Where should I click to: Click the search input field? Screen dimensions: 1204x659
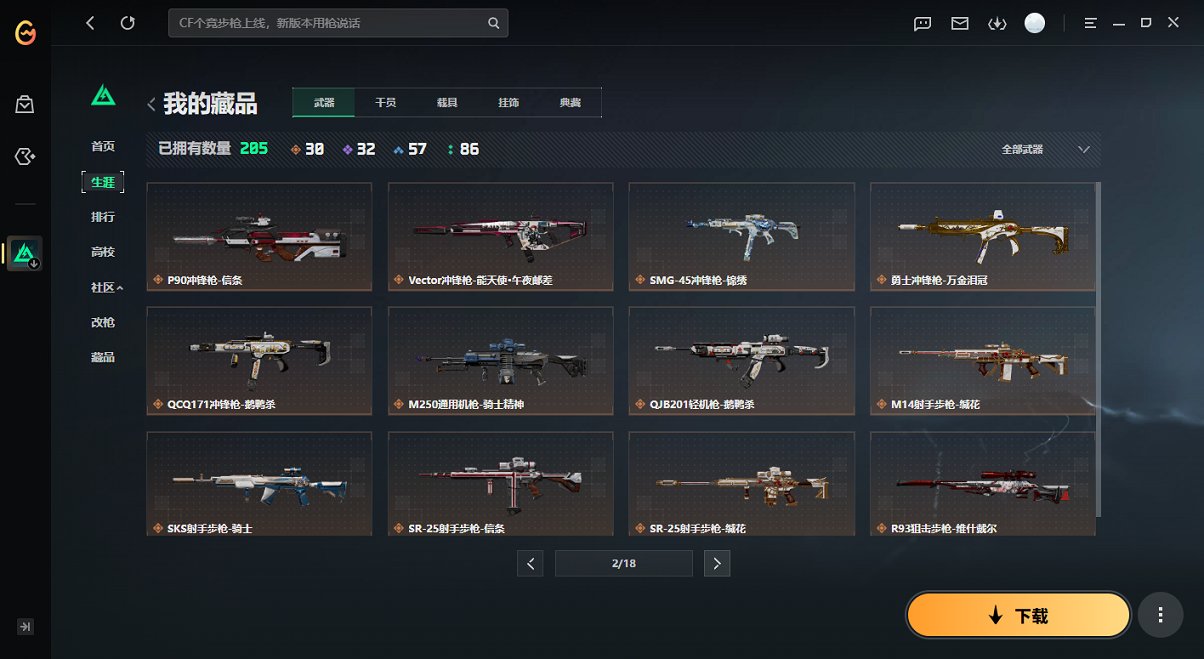coord(338,23)
